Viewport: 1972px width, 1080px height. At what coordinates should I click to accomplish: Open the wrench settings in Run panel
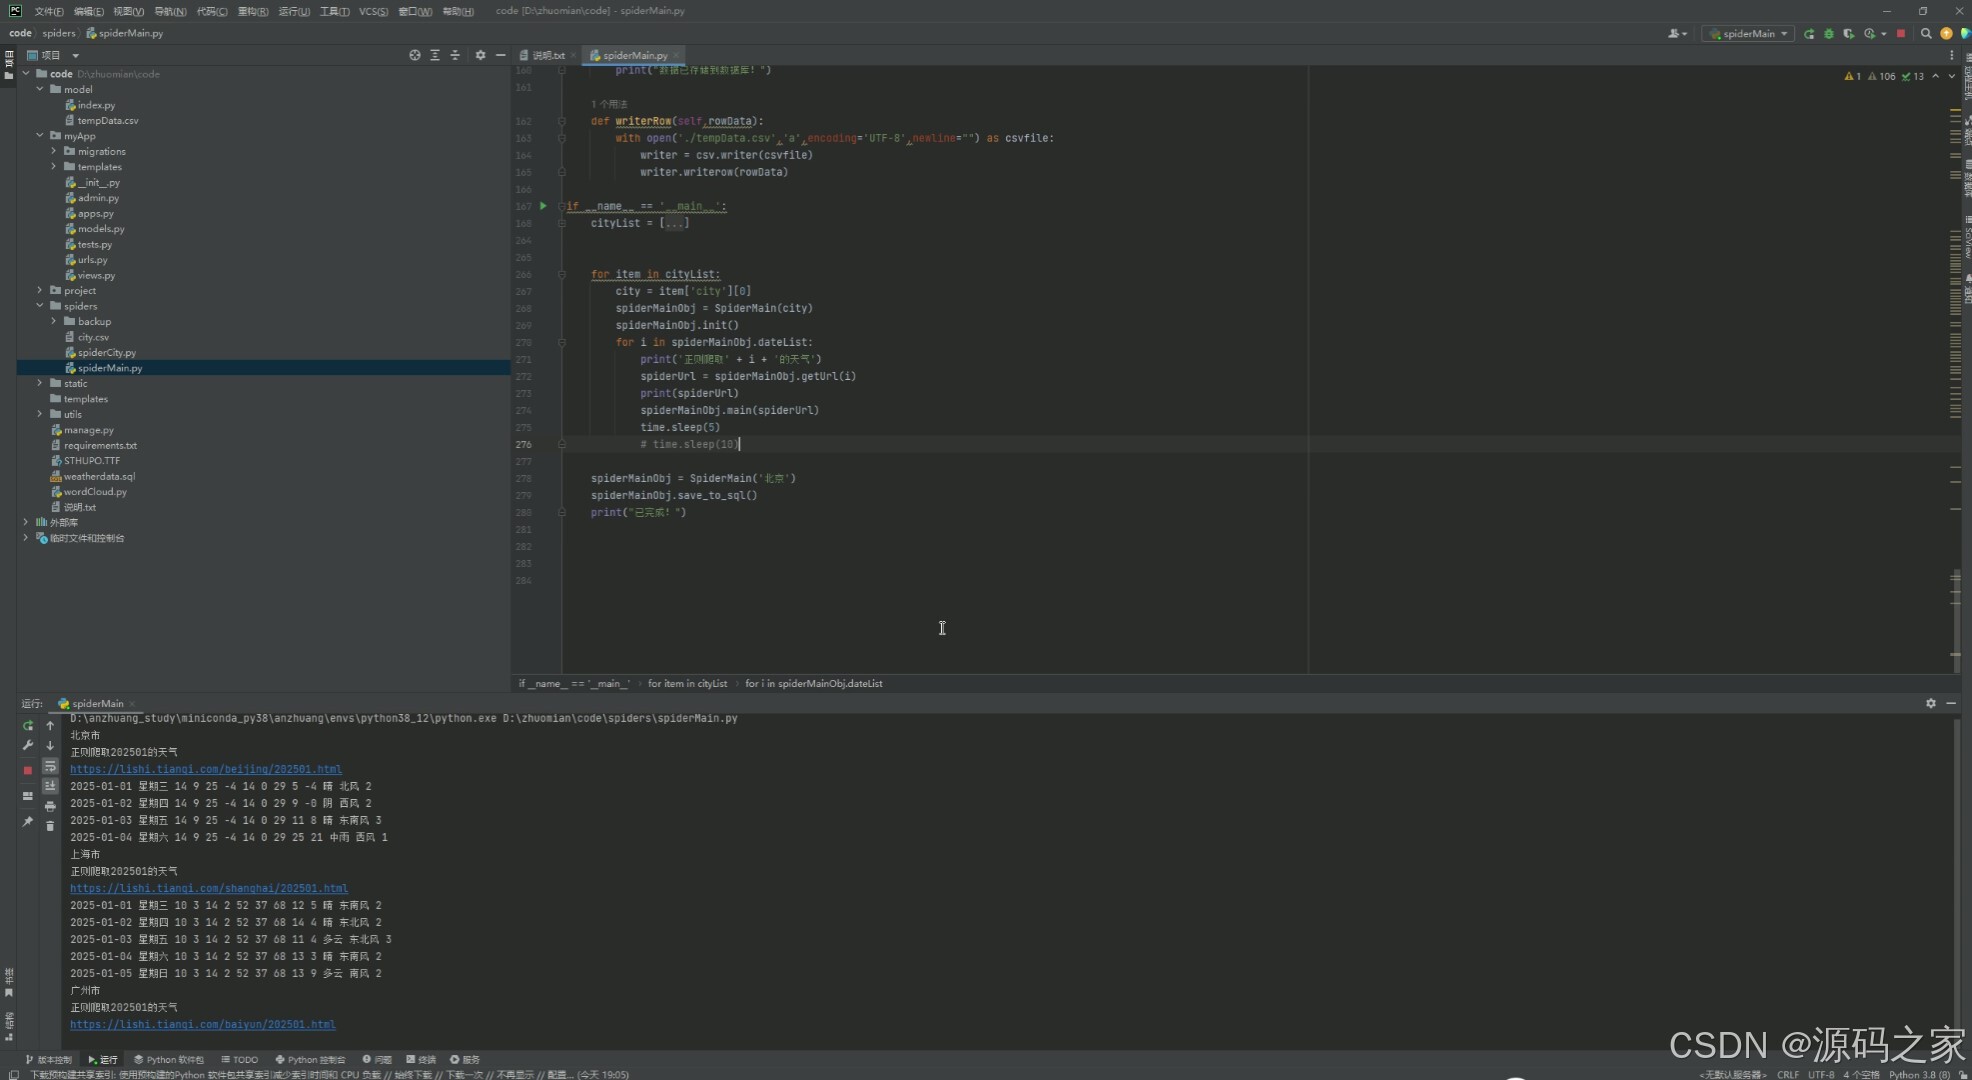(28, 746)
